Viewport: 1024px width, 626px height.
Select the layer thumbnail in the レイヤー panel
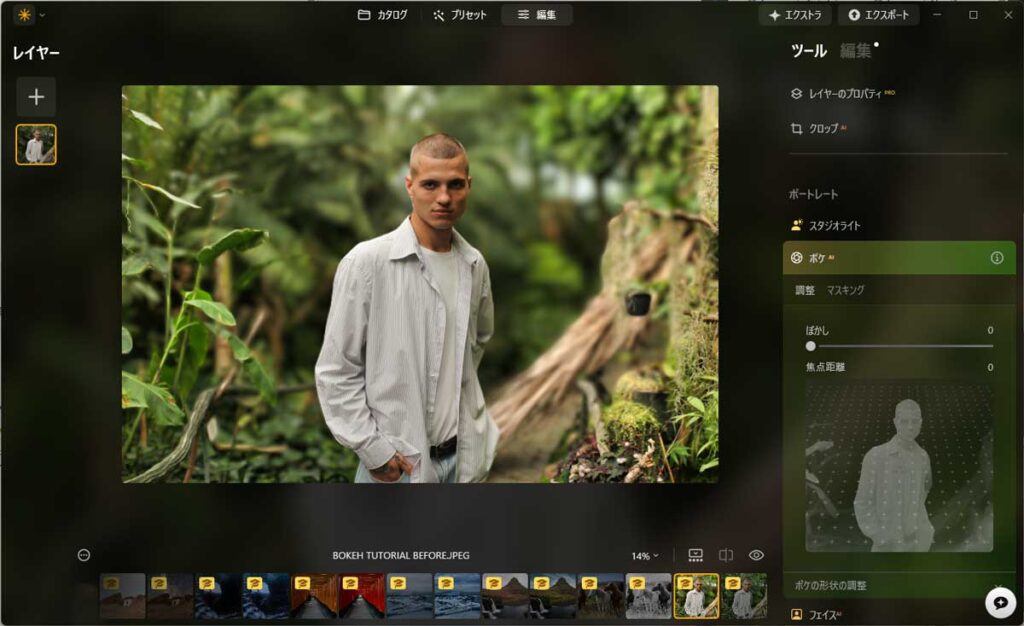(x=36, y=144)
